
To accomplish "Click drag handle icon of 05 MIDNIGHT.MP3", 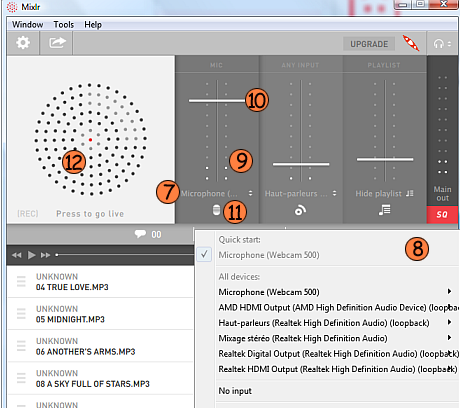I will 21,314.
